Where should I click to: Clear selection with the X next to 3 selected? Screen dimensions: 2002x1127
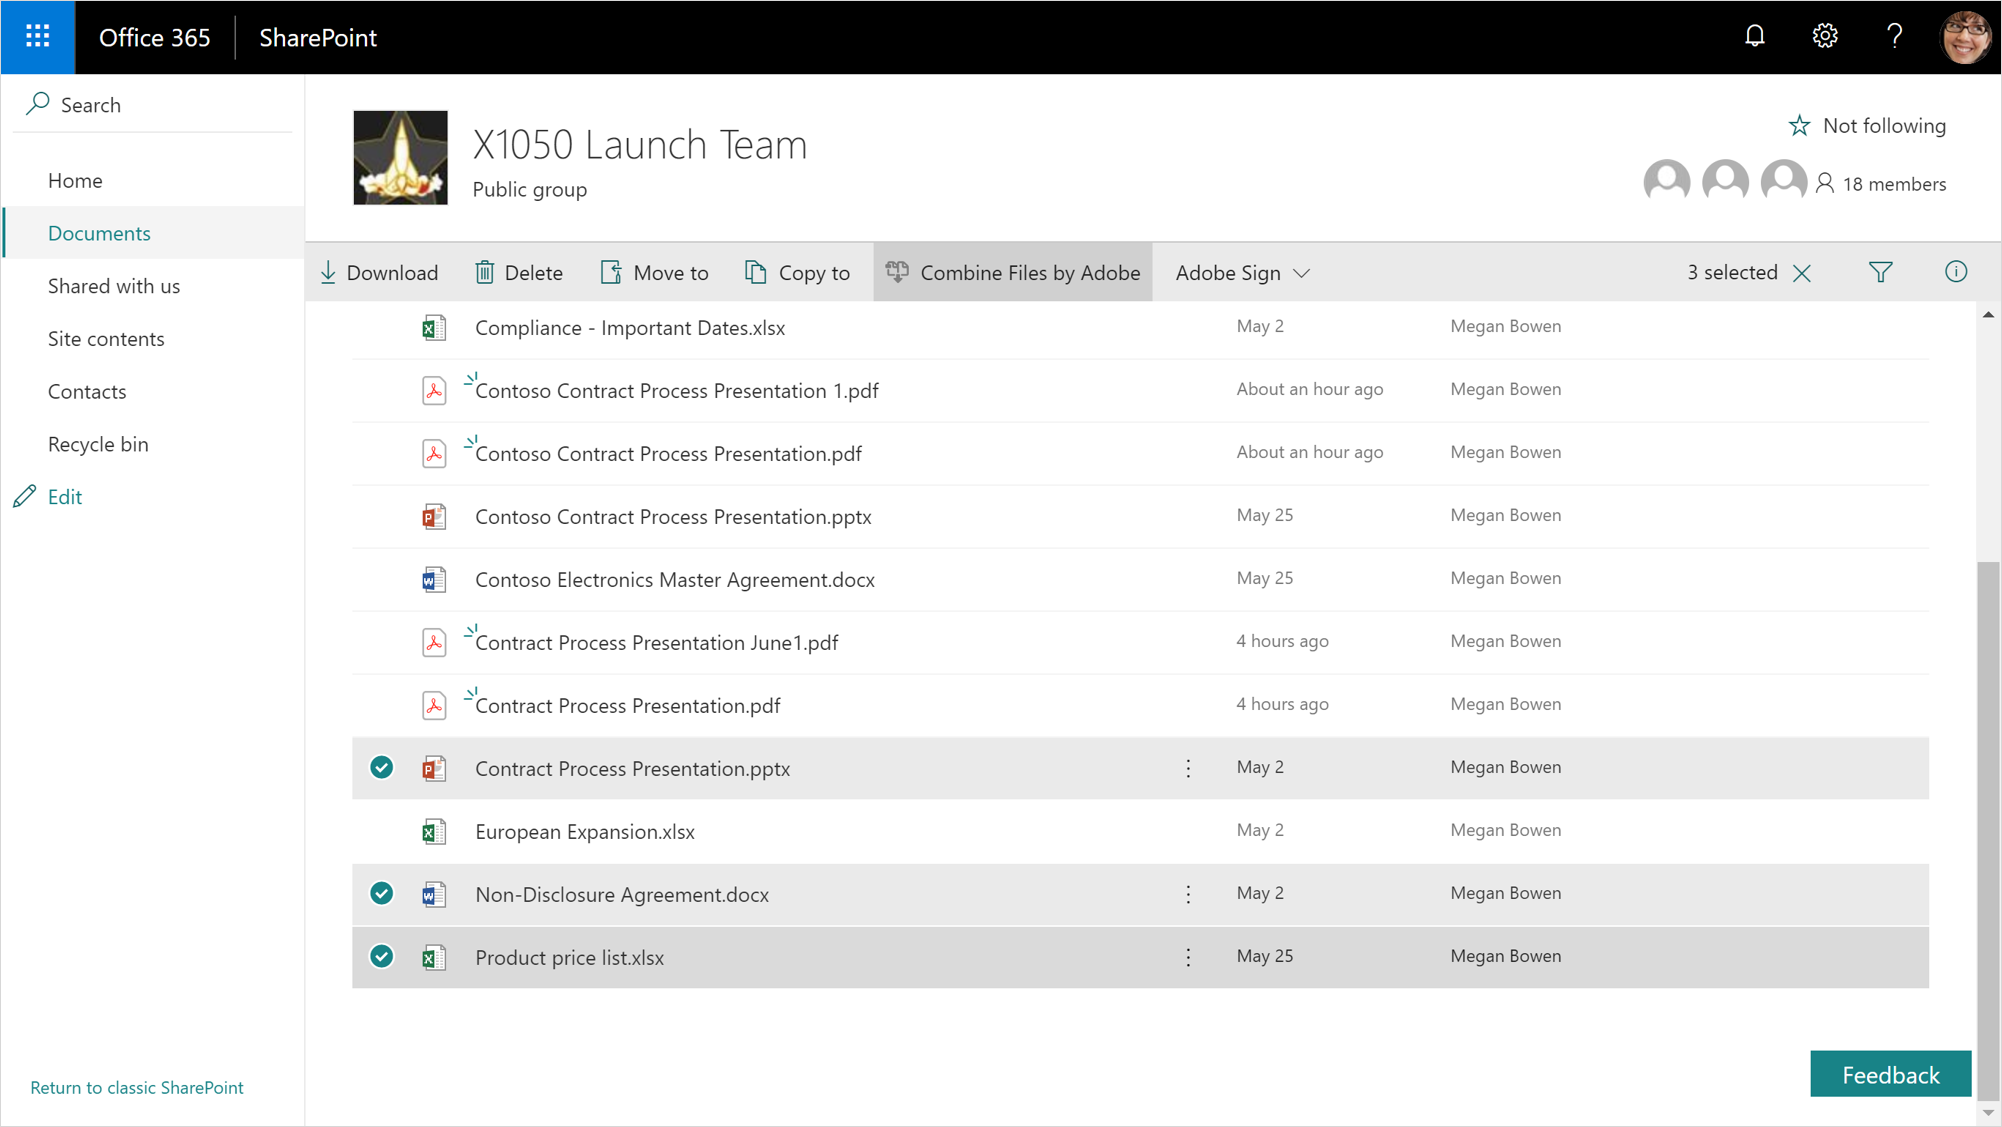click(1803, 272)
